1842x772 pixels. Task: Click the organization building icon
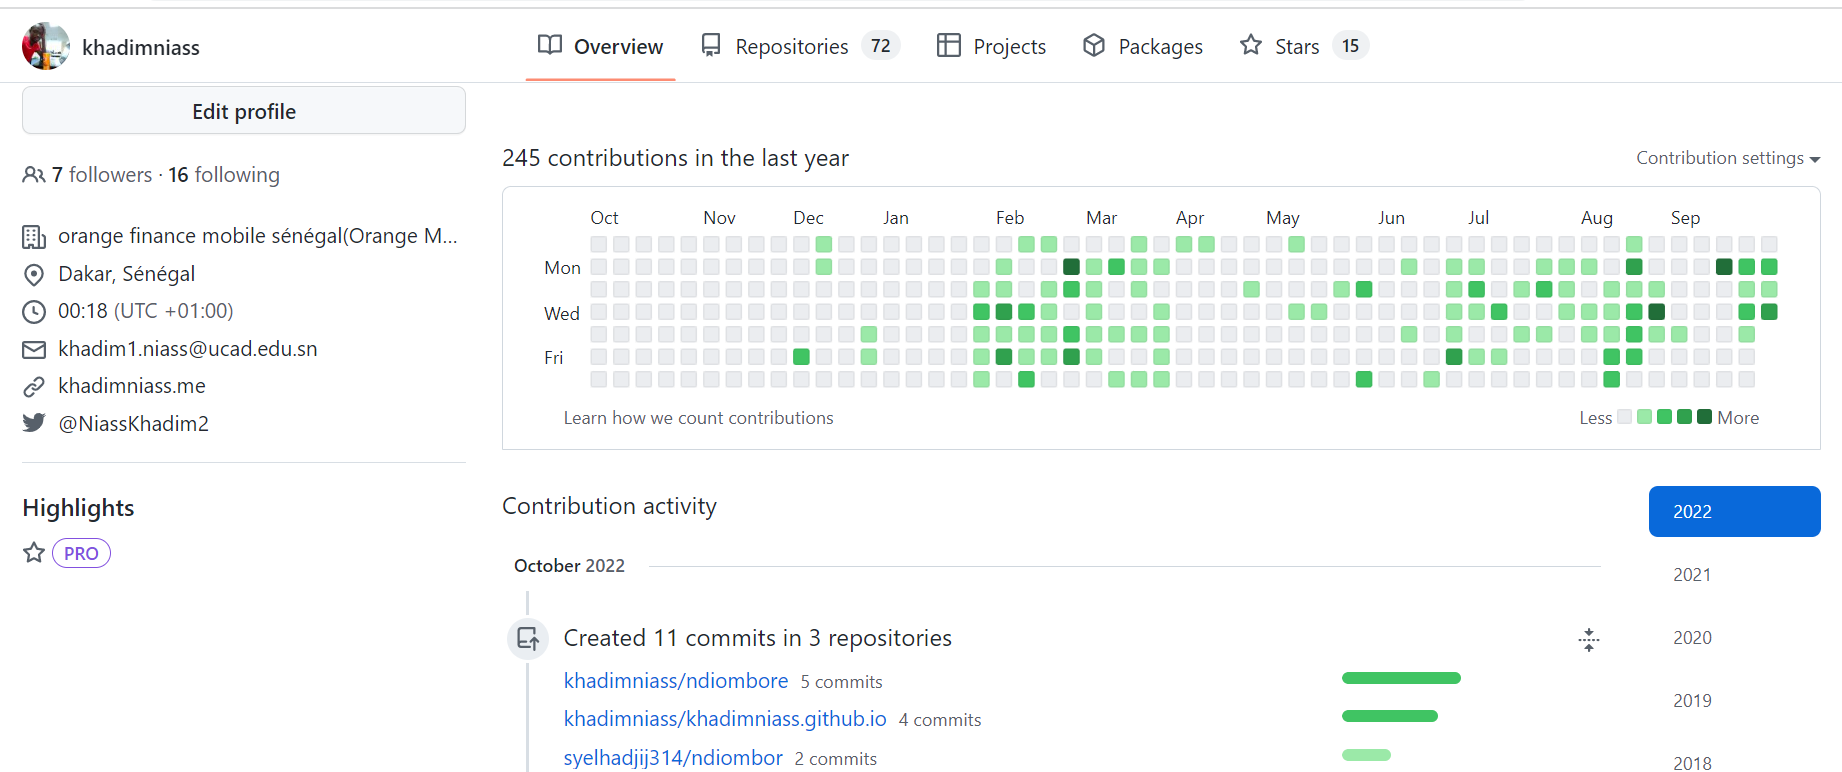[34, 237]
